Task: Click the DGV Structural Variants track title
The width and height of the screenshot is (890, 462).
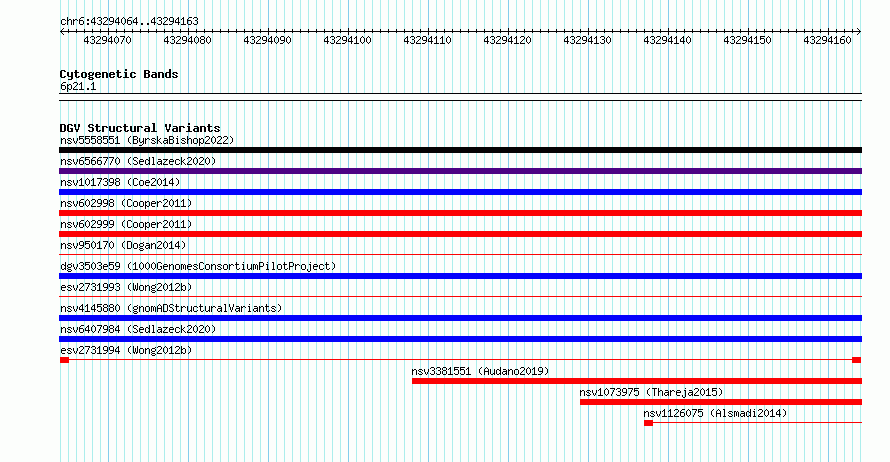Action: tap(140, 128)
